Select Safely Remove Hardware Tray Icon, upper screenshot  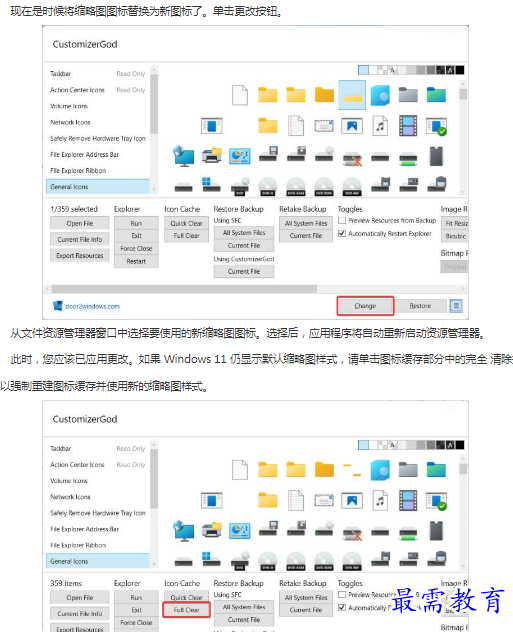click(x=98, y=138)
